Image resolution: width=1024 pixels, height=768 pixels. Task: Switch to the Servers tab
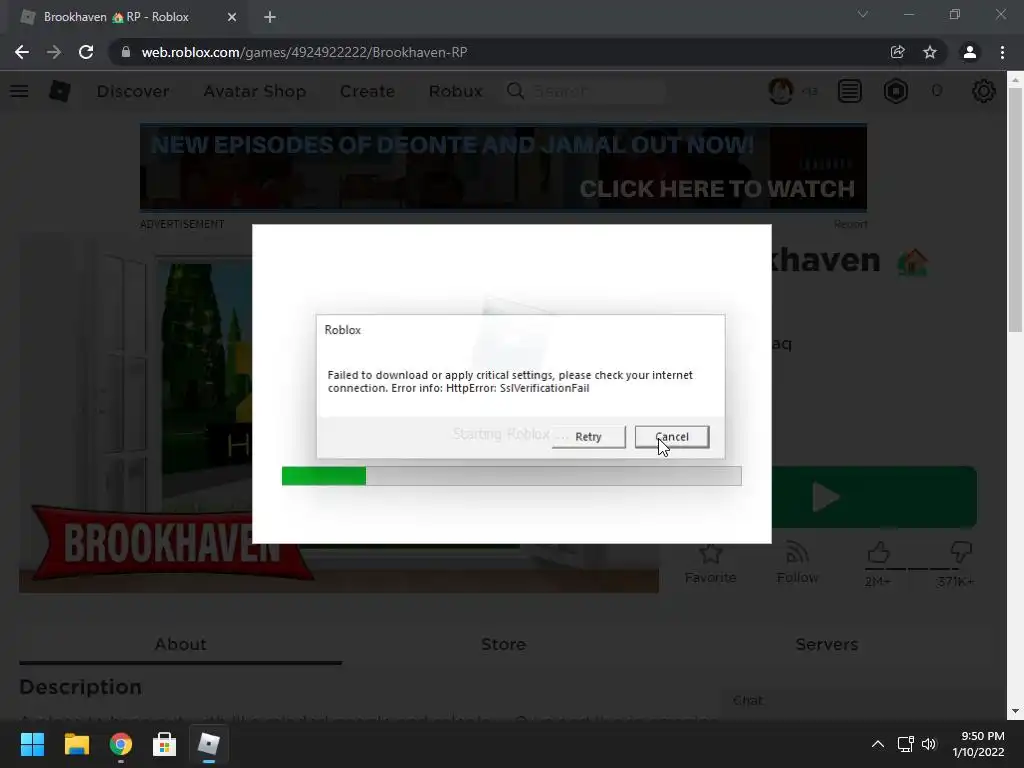click(x=827, y=645)
